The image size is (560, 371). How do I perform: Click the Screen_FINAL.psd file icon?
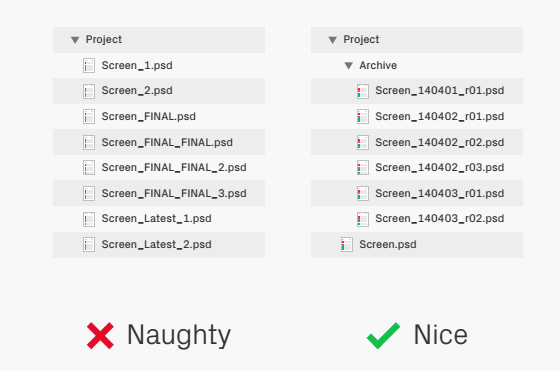click(89, 117)
